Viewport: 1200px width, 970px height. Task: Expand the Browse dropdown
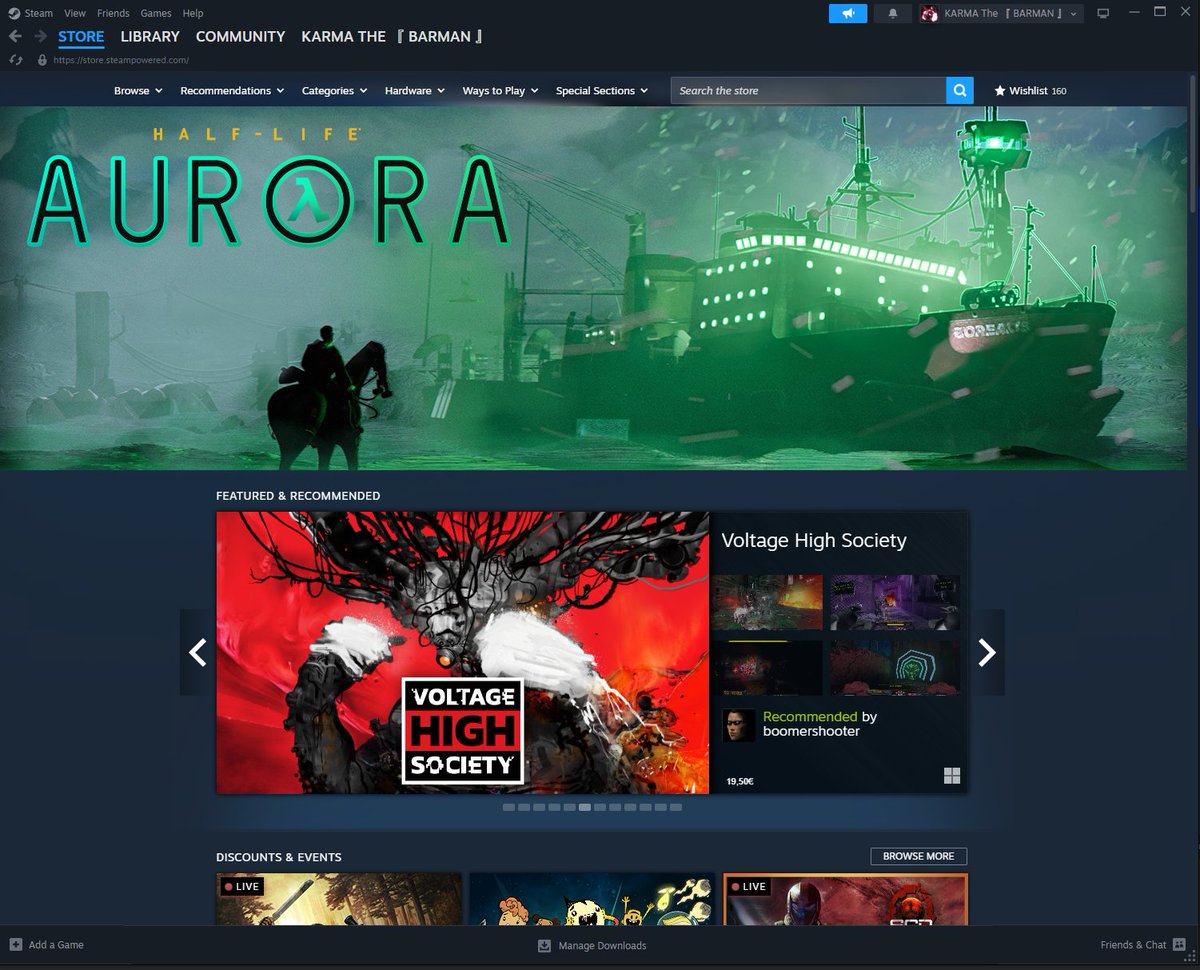(x=138, y=90)
